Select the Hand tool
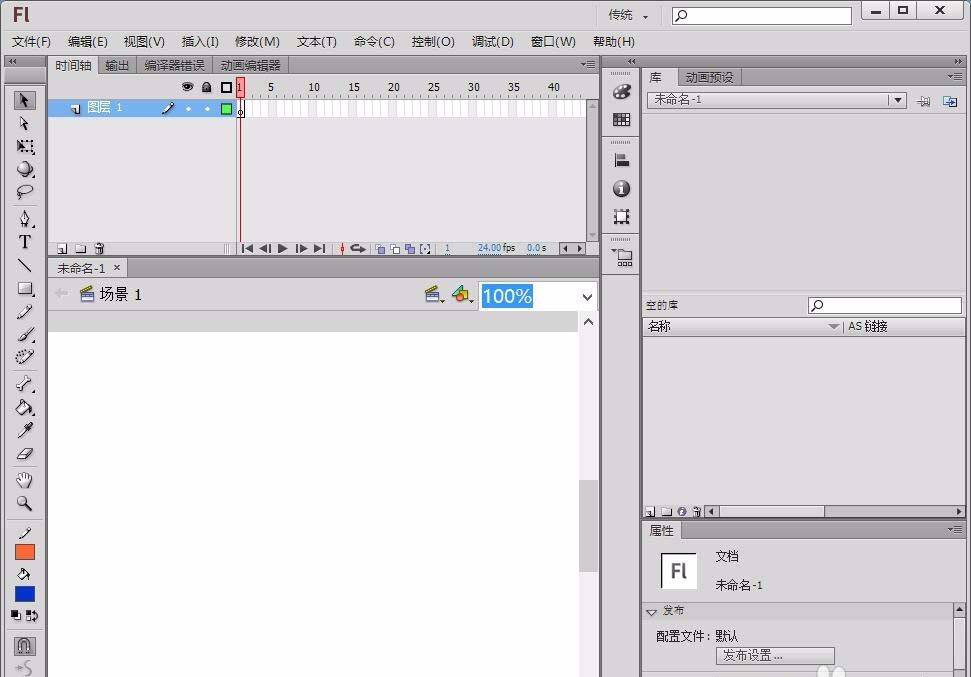This screenshot has height=677, width=971. pyautogui.click(x=24, y=480)
